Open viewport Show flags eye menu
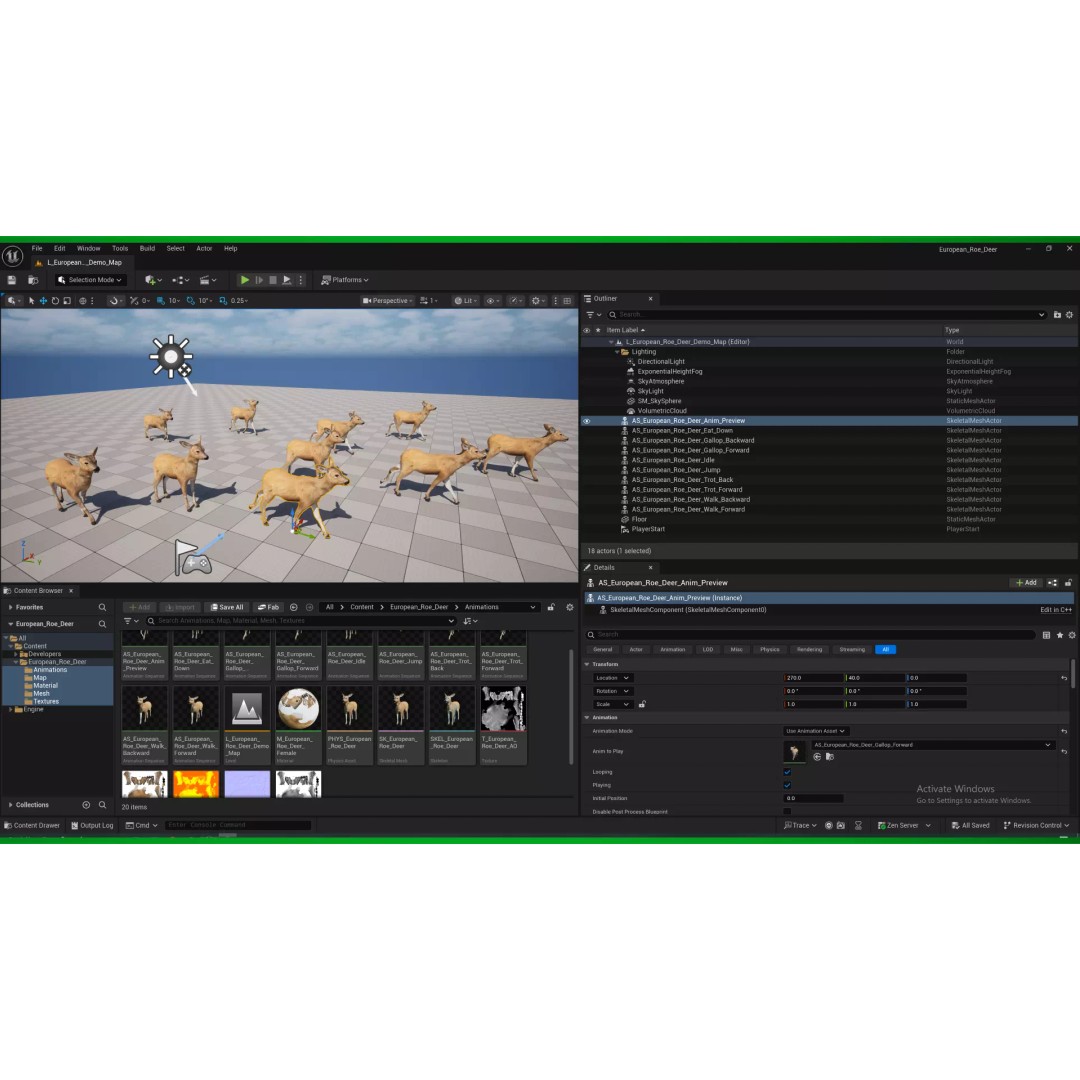 [x=492, y=301]
